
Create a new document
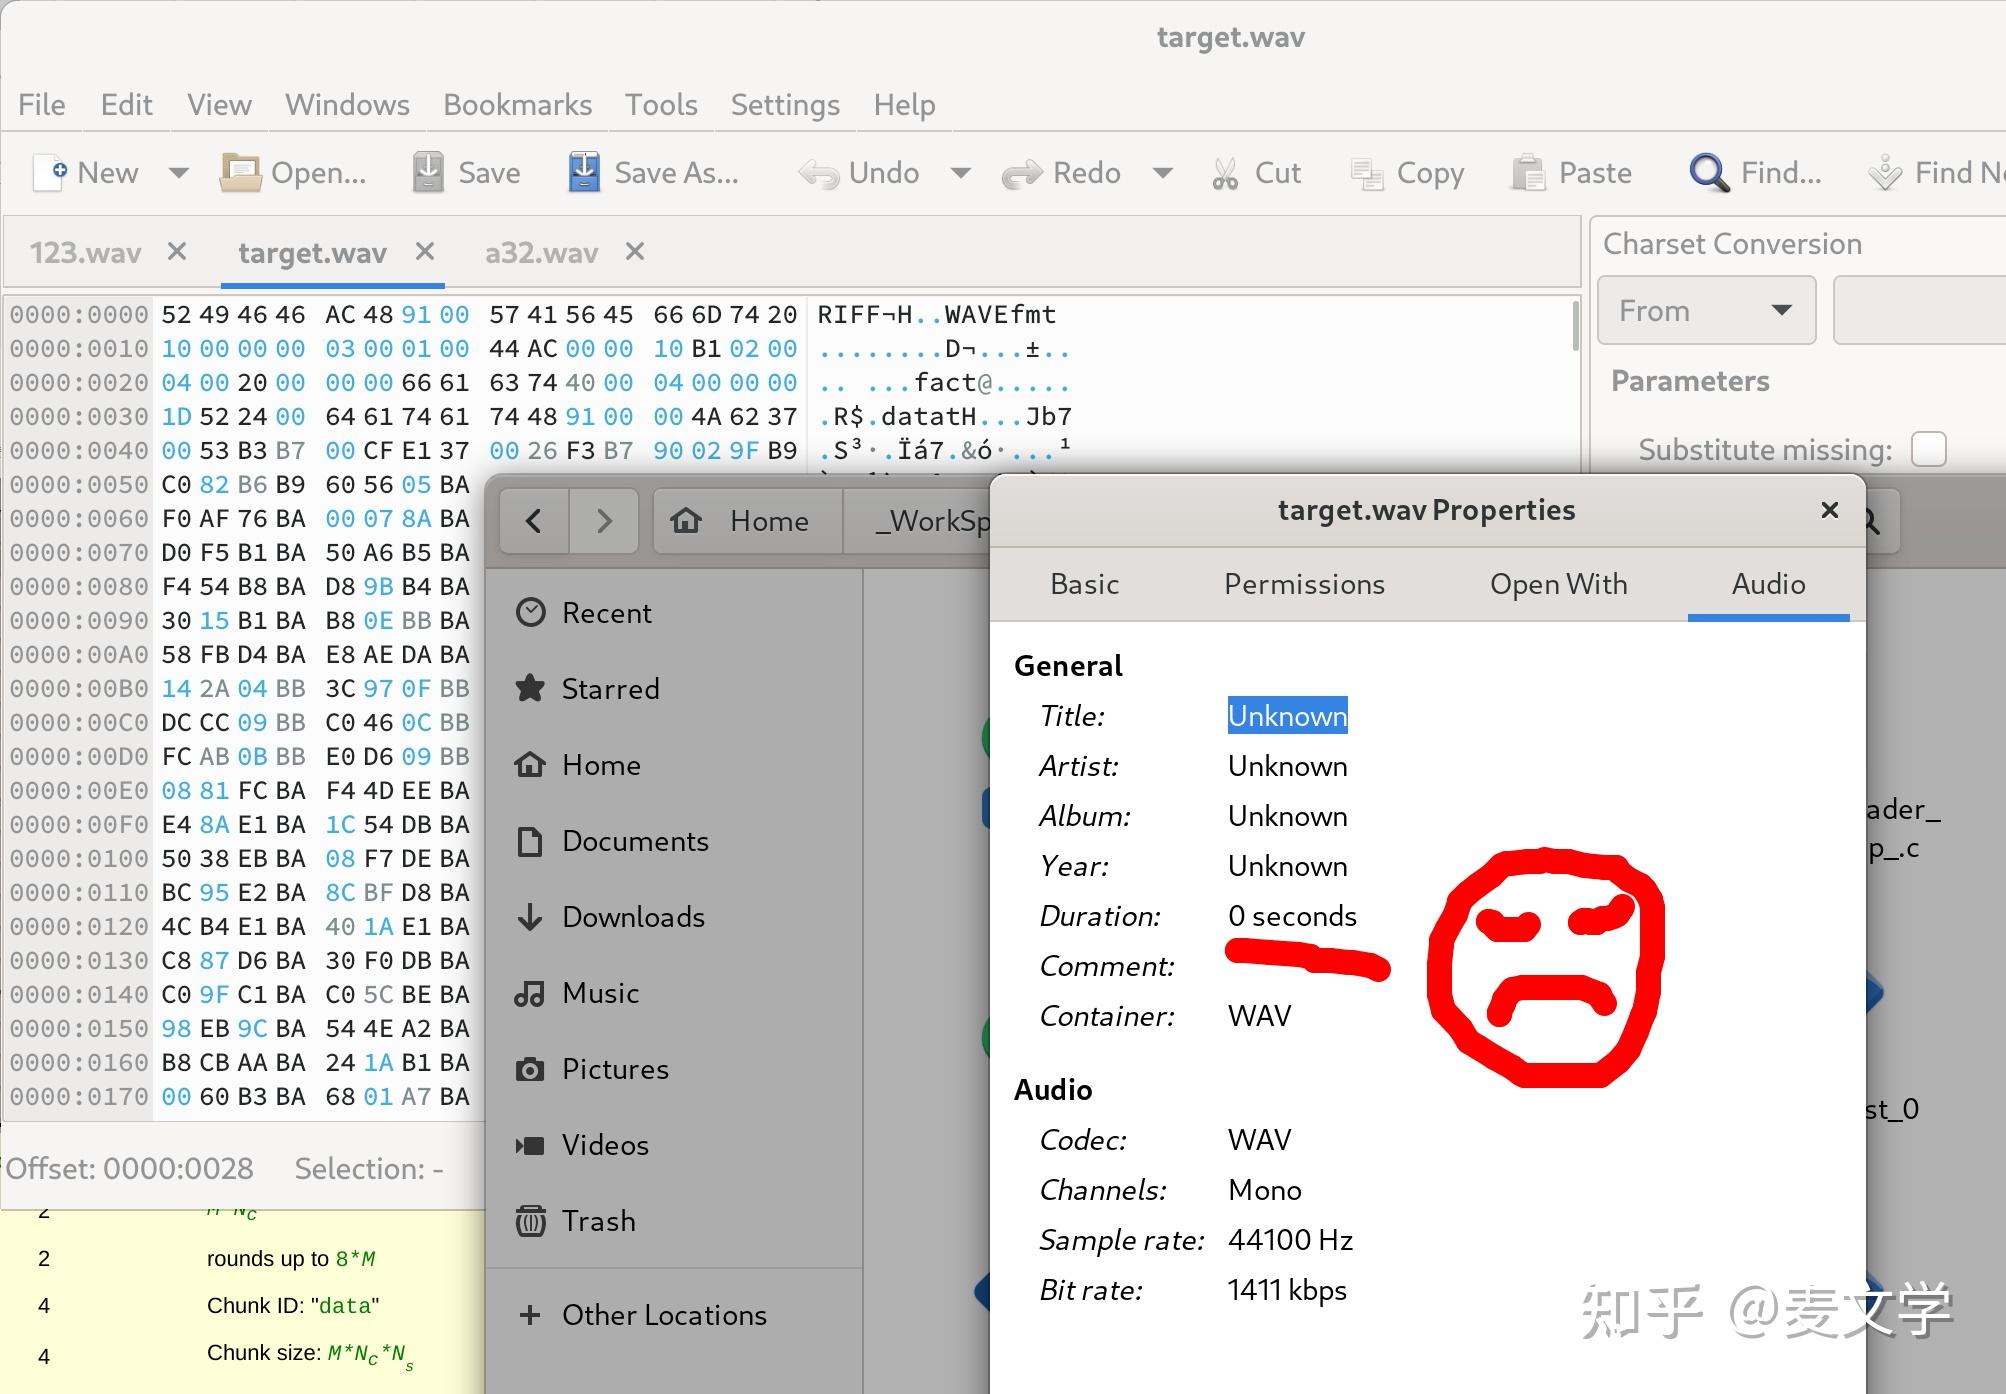point(90,172)
